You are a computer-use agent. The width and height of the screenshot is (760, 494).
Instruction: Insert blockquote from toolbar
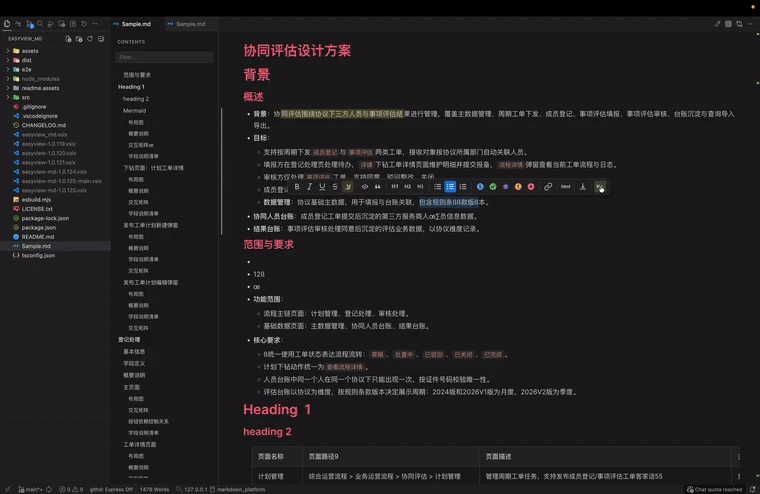point(377,187)
